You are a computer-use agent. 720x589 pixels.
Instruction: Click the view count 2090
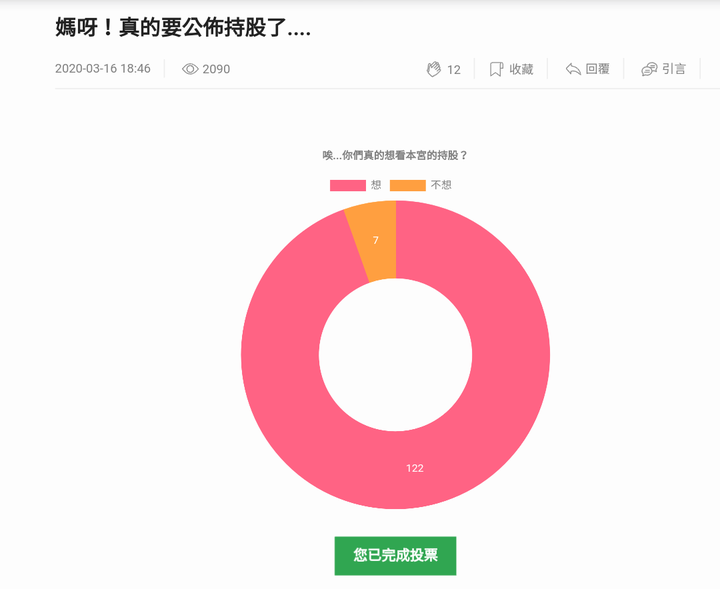(x=216, y=69)
